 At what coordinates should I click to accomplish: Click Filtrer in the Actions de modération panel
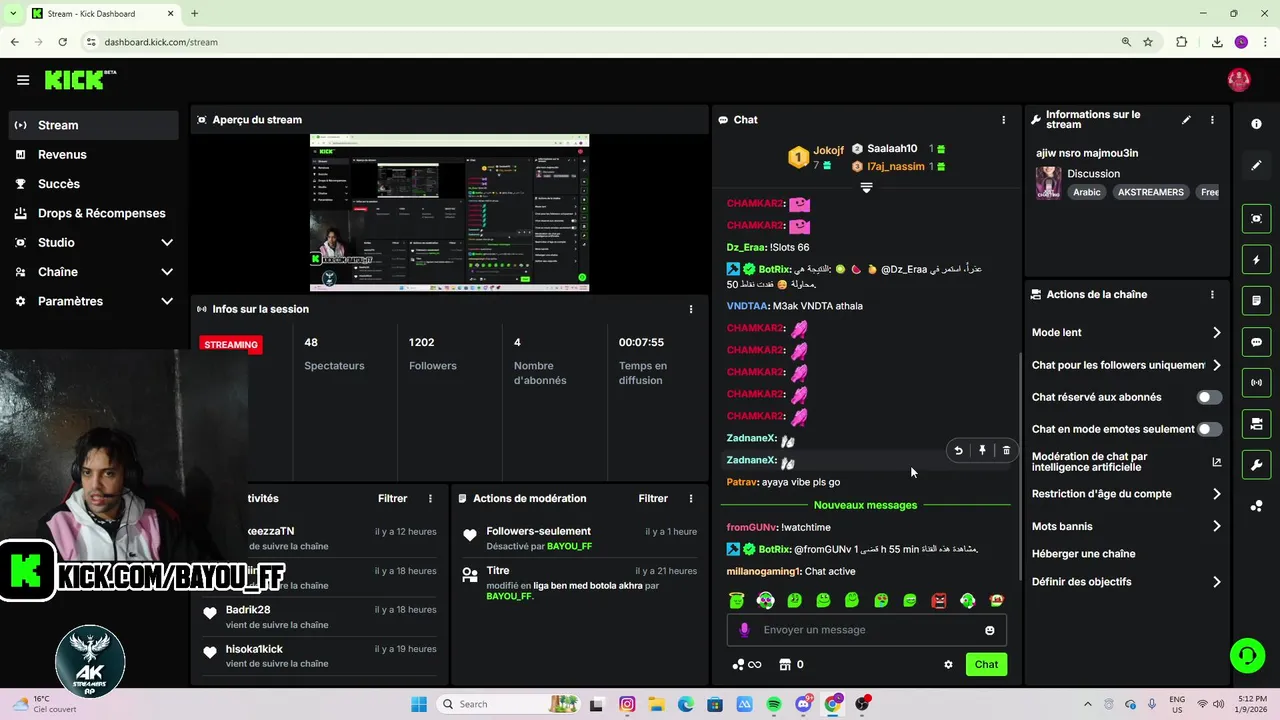coord(653,498)
